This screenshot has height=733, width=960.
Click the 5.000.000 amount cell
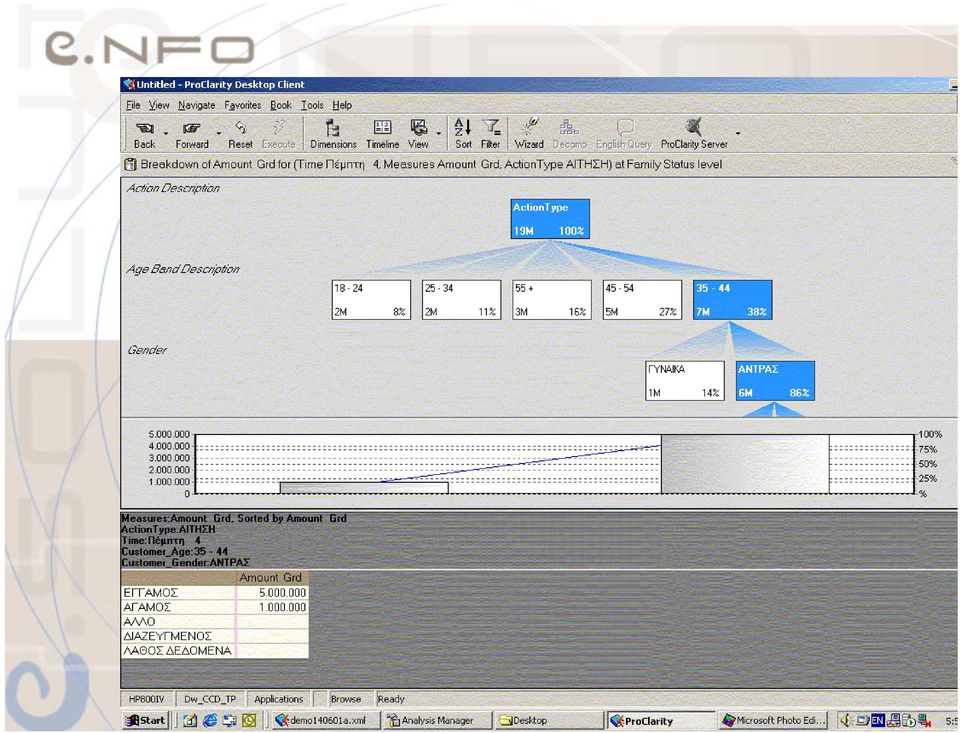click(x=272, y=593)
